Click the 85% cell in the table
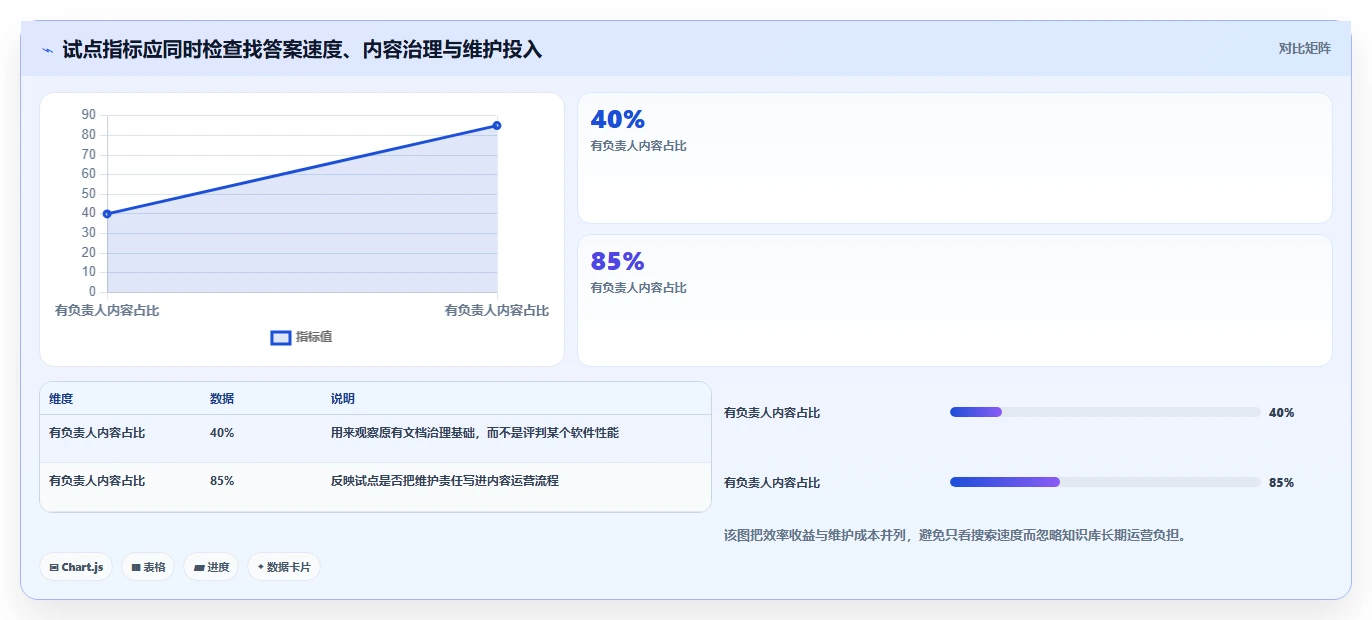 pos(222,481)
